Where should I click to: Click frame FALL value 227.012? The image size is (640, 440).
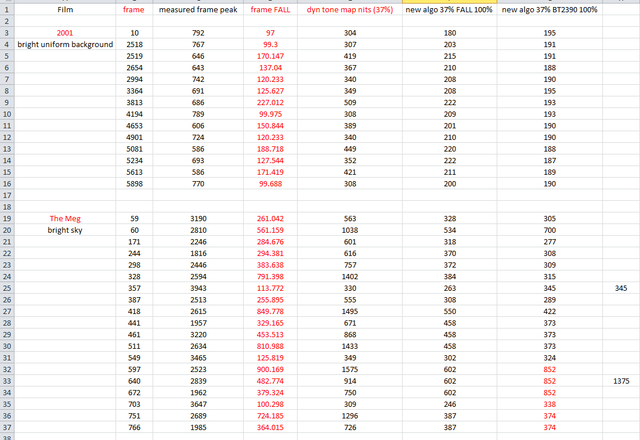[x=270, y=102]
